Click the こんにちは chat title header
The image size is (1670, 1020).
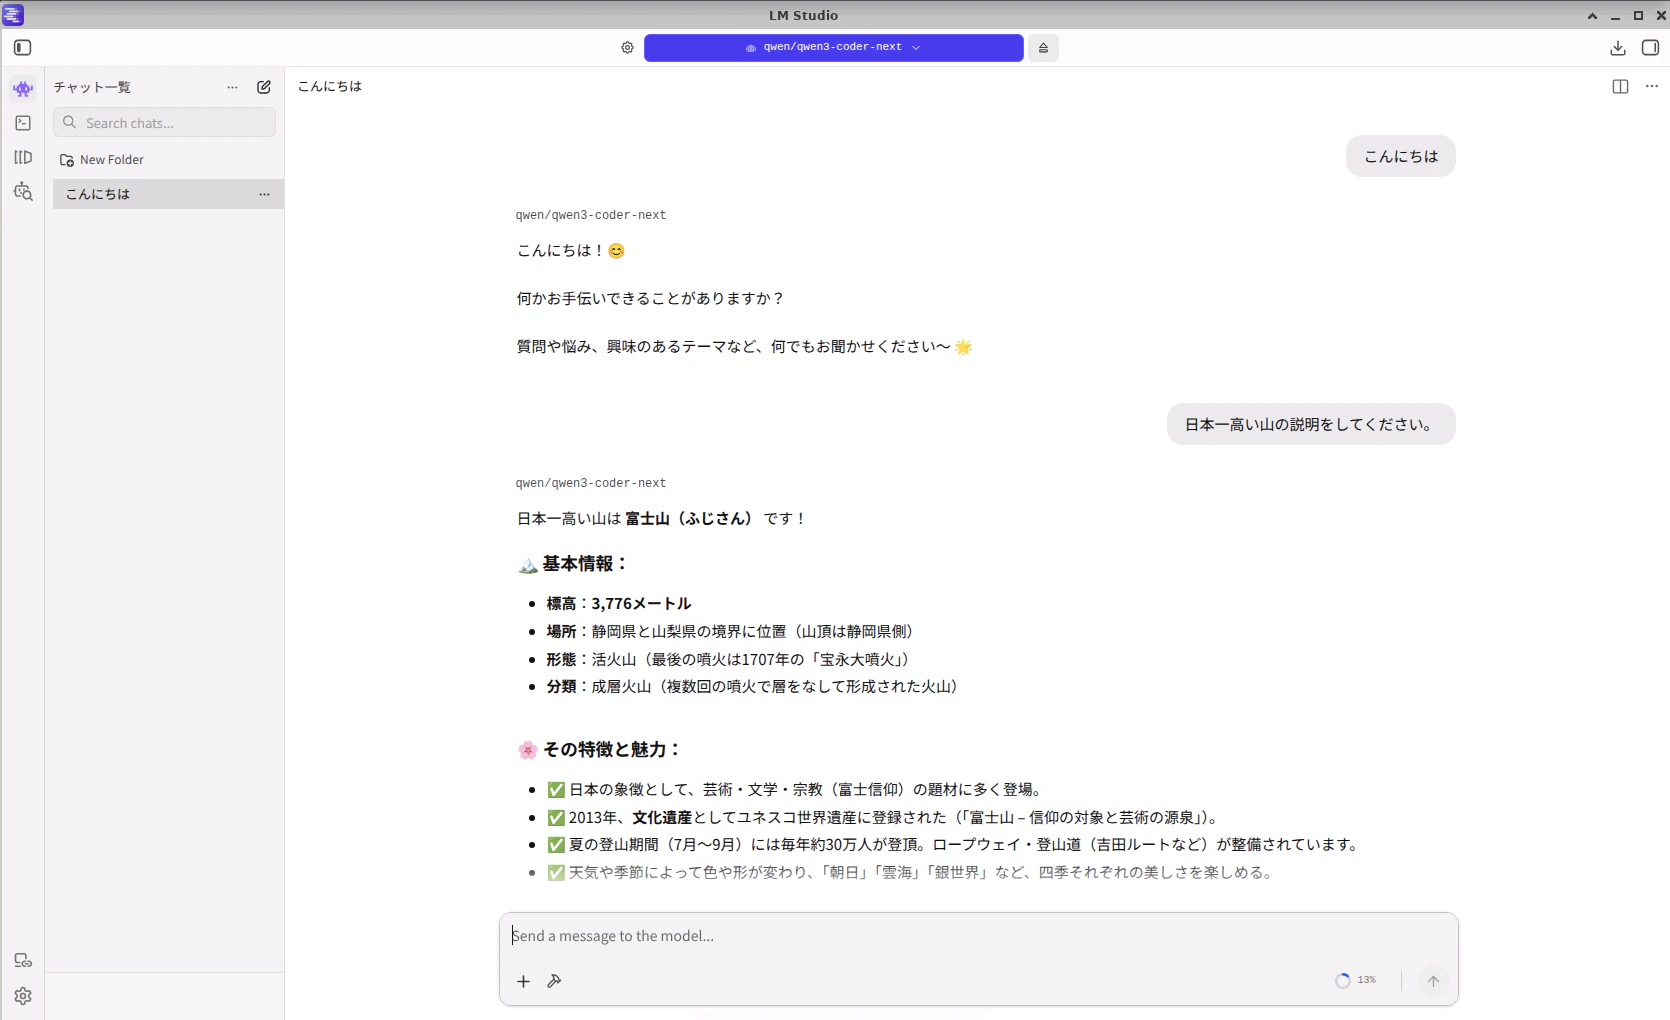click(330, 87)
